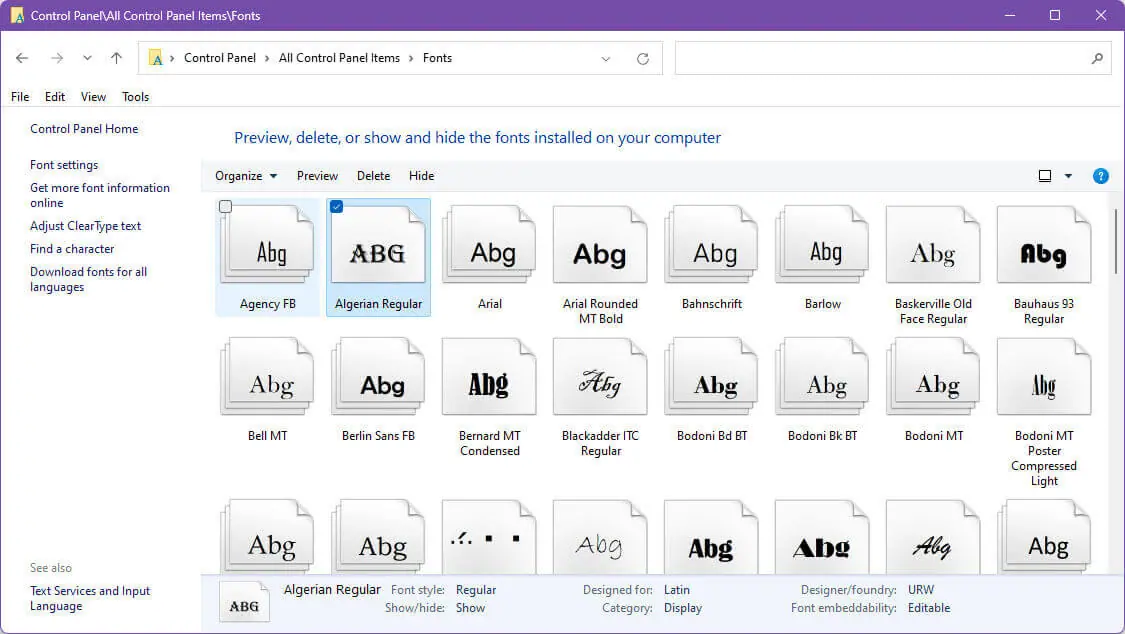Expand the chevron after All Control Panel Items
The image size is (1125, 634).
point(411,58)
